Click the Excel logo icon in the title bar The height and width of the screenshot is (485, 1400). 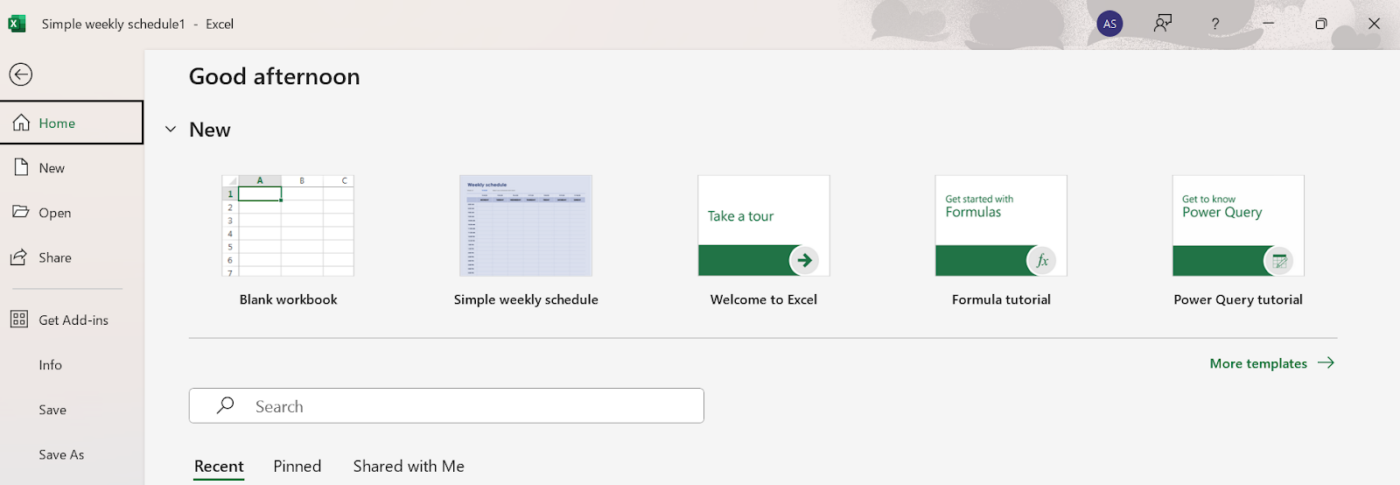tap(17, 24)
